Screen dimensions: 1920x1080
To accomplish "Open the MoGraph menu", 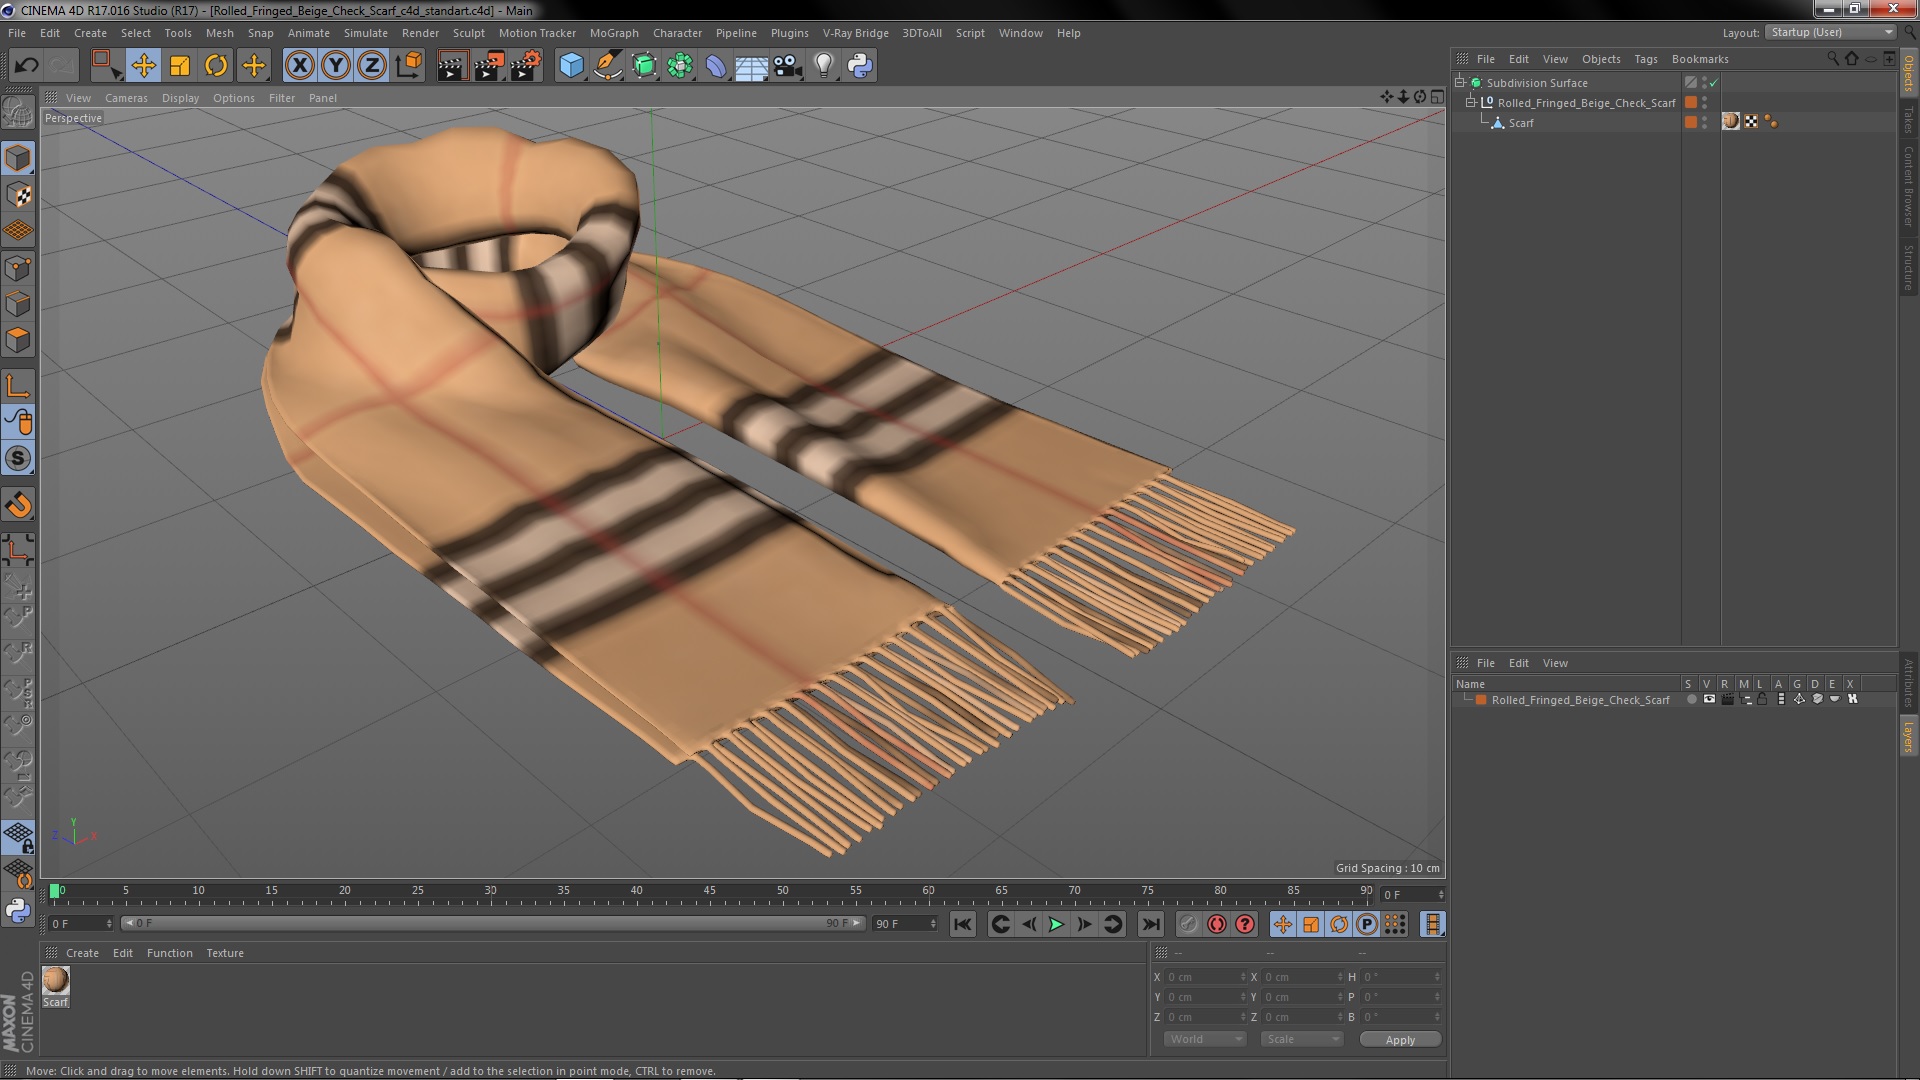I will pyautogui.click(x=613, y=33).
